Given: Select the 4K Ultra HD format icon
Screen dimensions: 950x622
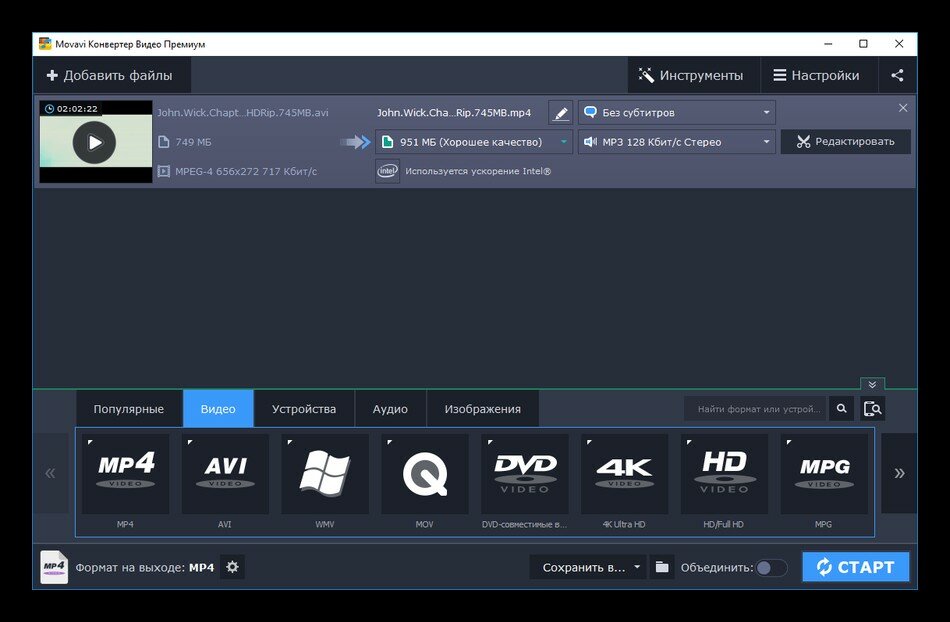Looking at the screenshot, I should pos(625,474).
